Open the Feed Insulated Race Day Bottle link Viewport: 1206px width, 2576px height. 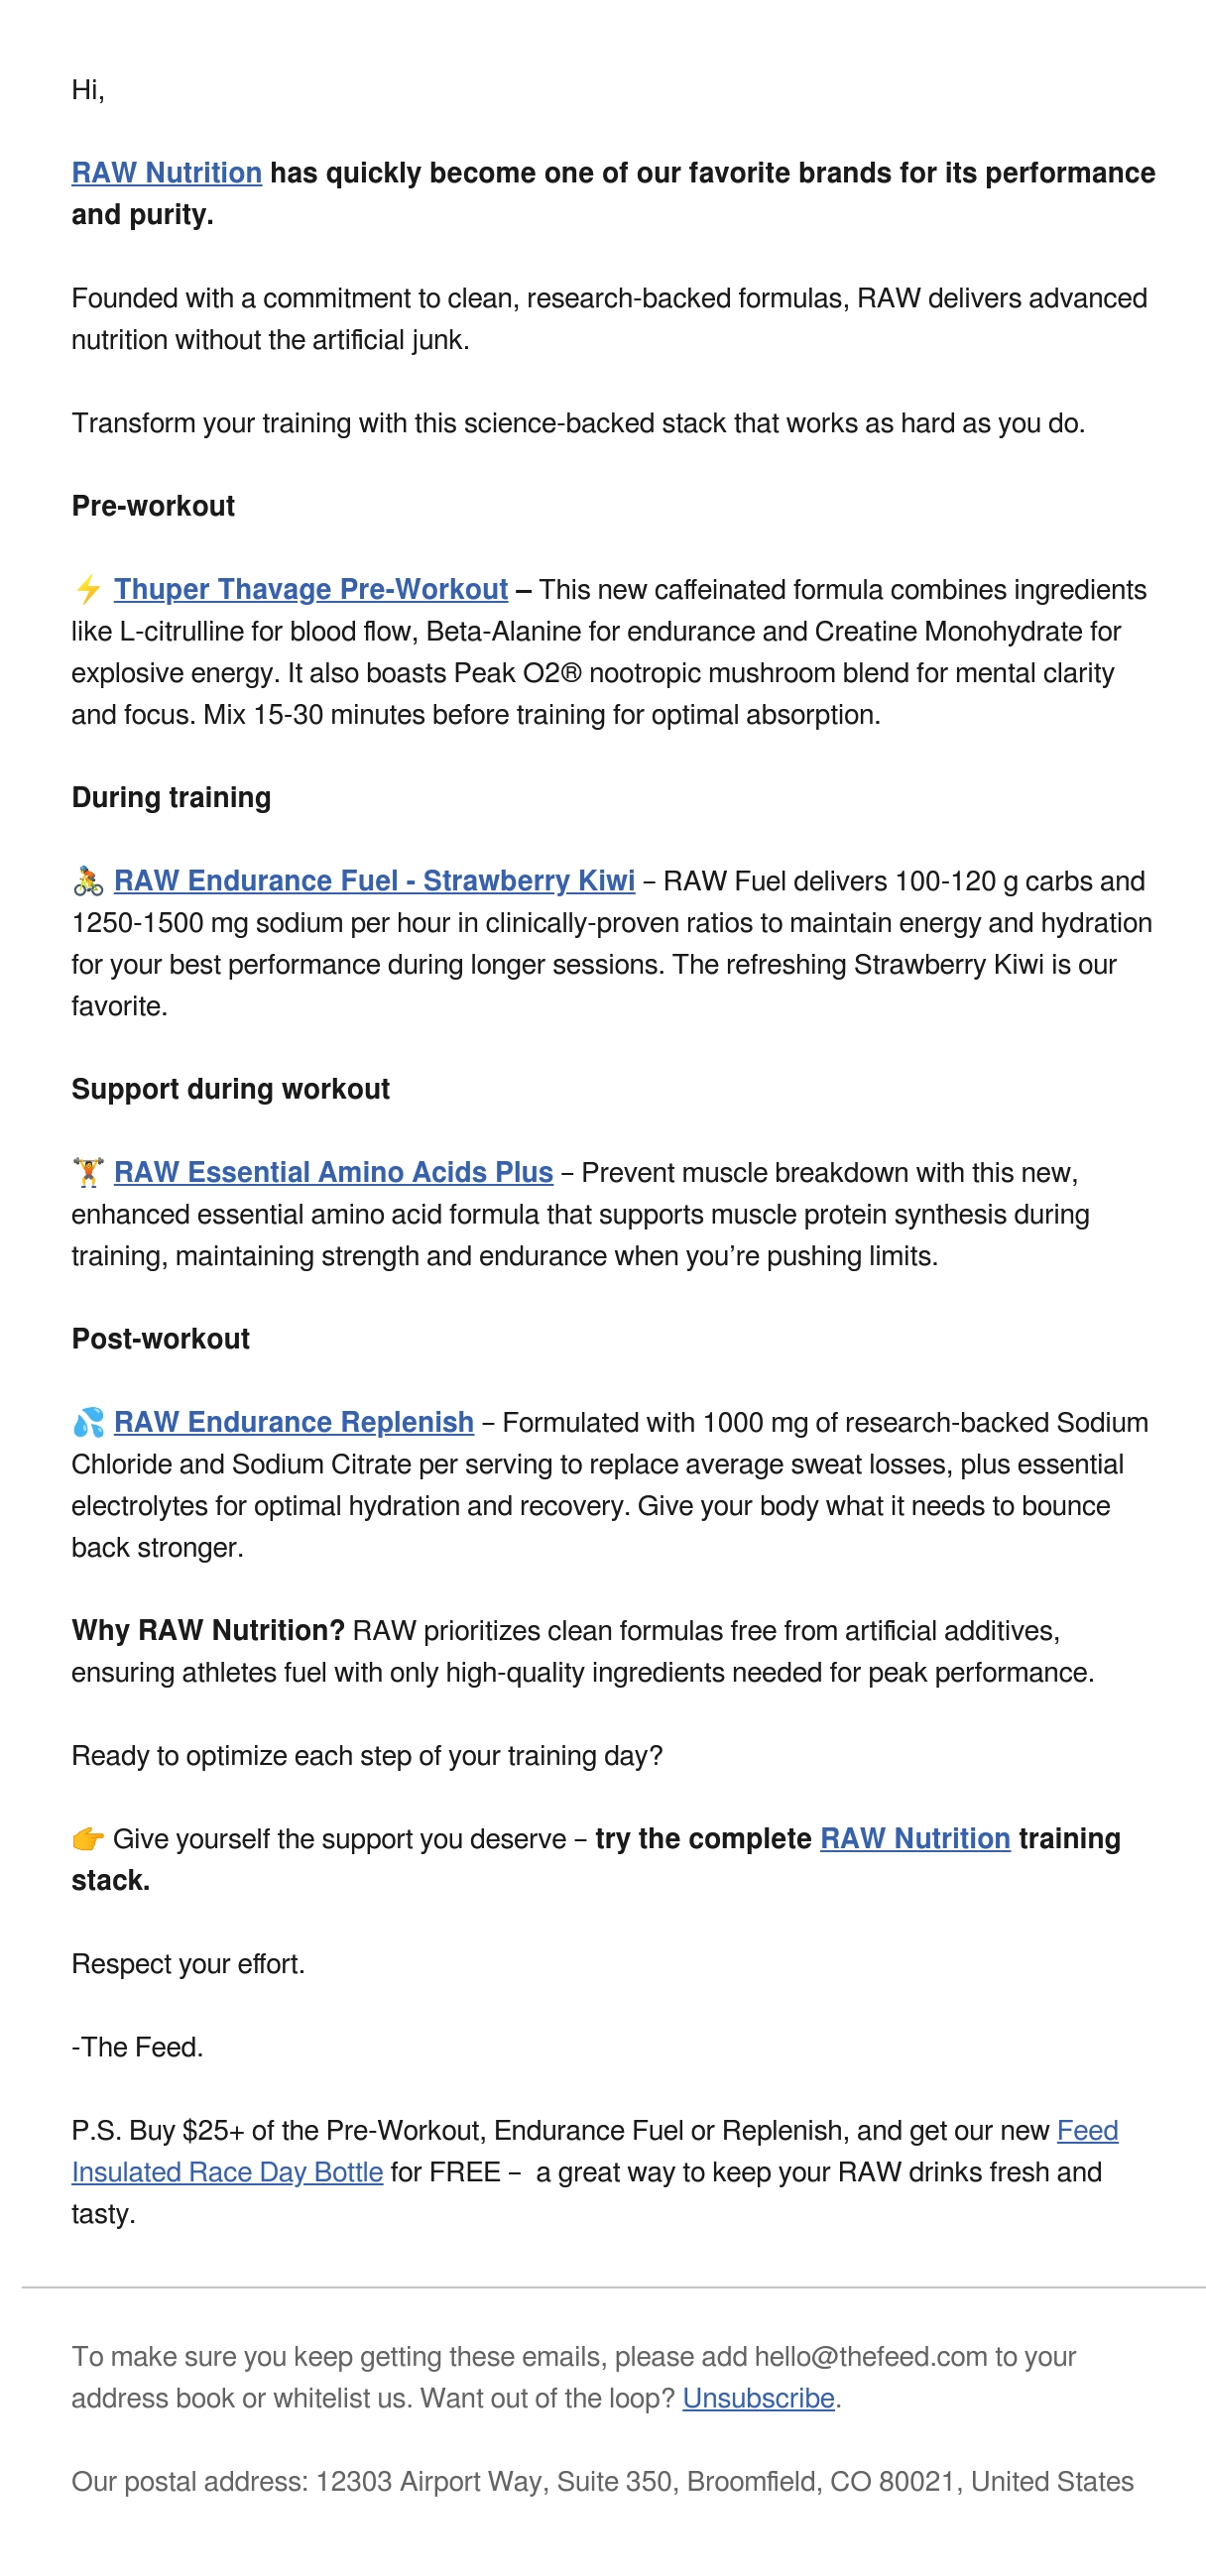click(227, 2172)
